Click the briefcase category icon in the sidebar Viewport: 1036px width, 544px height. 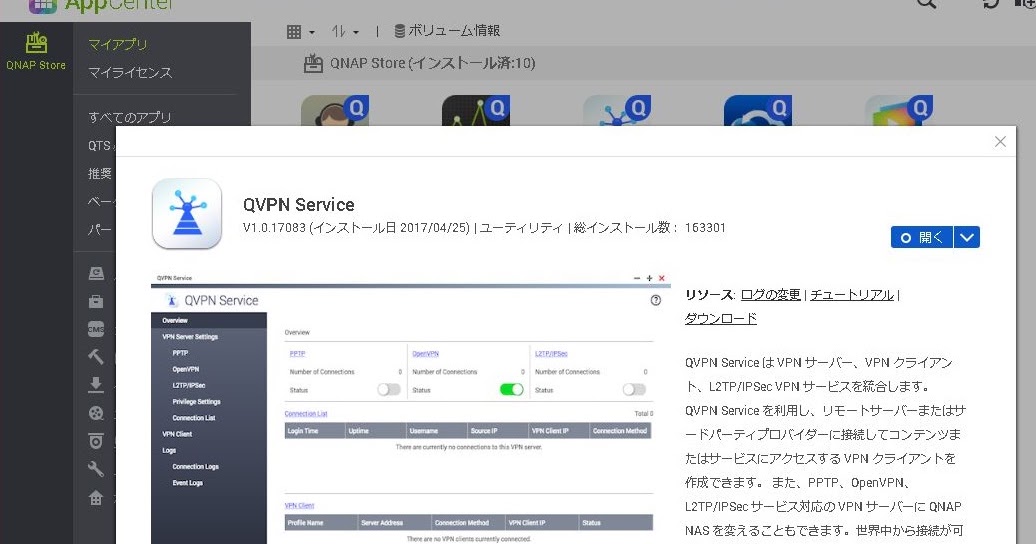click(x=96, y=301)
